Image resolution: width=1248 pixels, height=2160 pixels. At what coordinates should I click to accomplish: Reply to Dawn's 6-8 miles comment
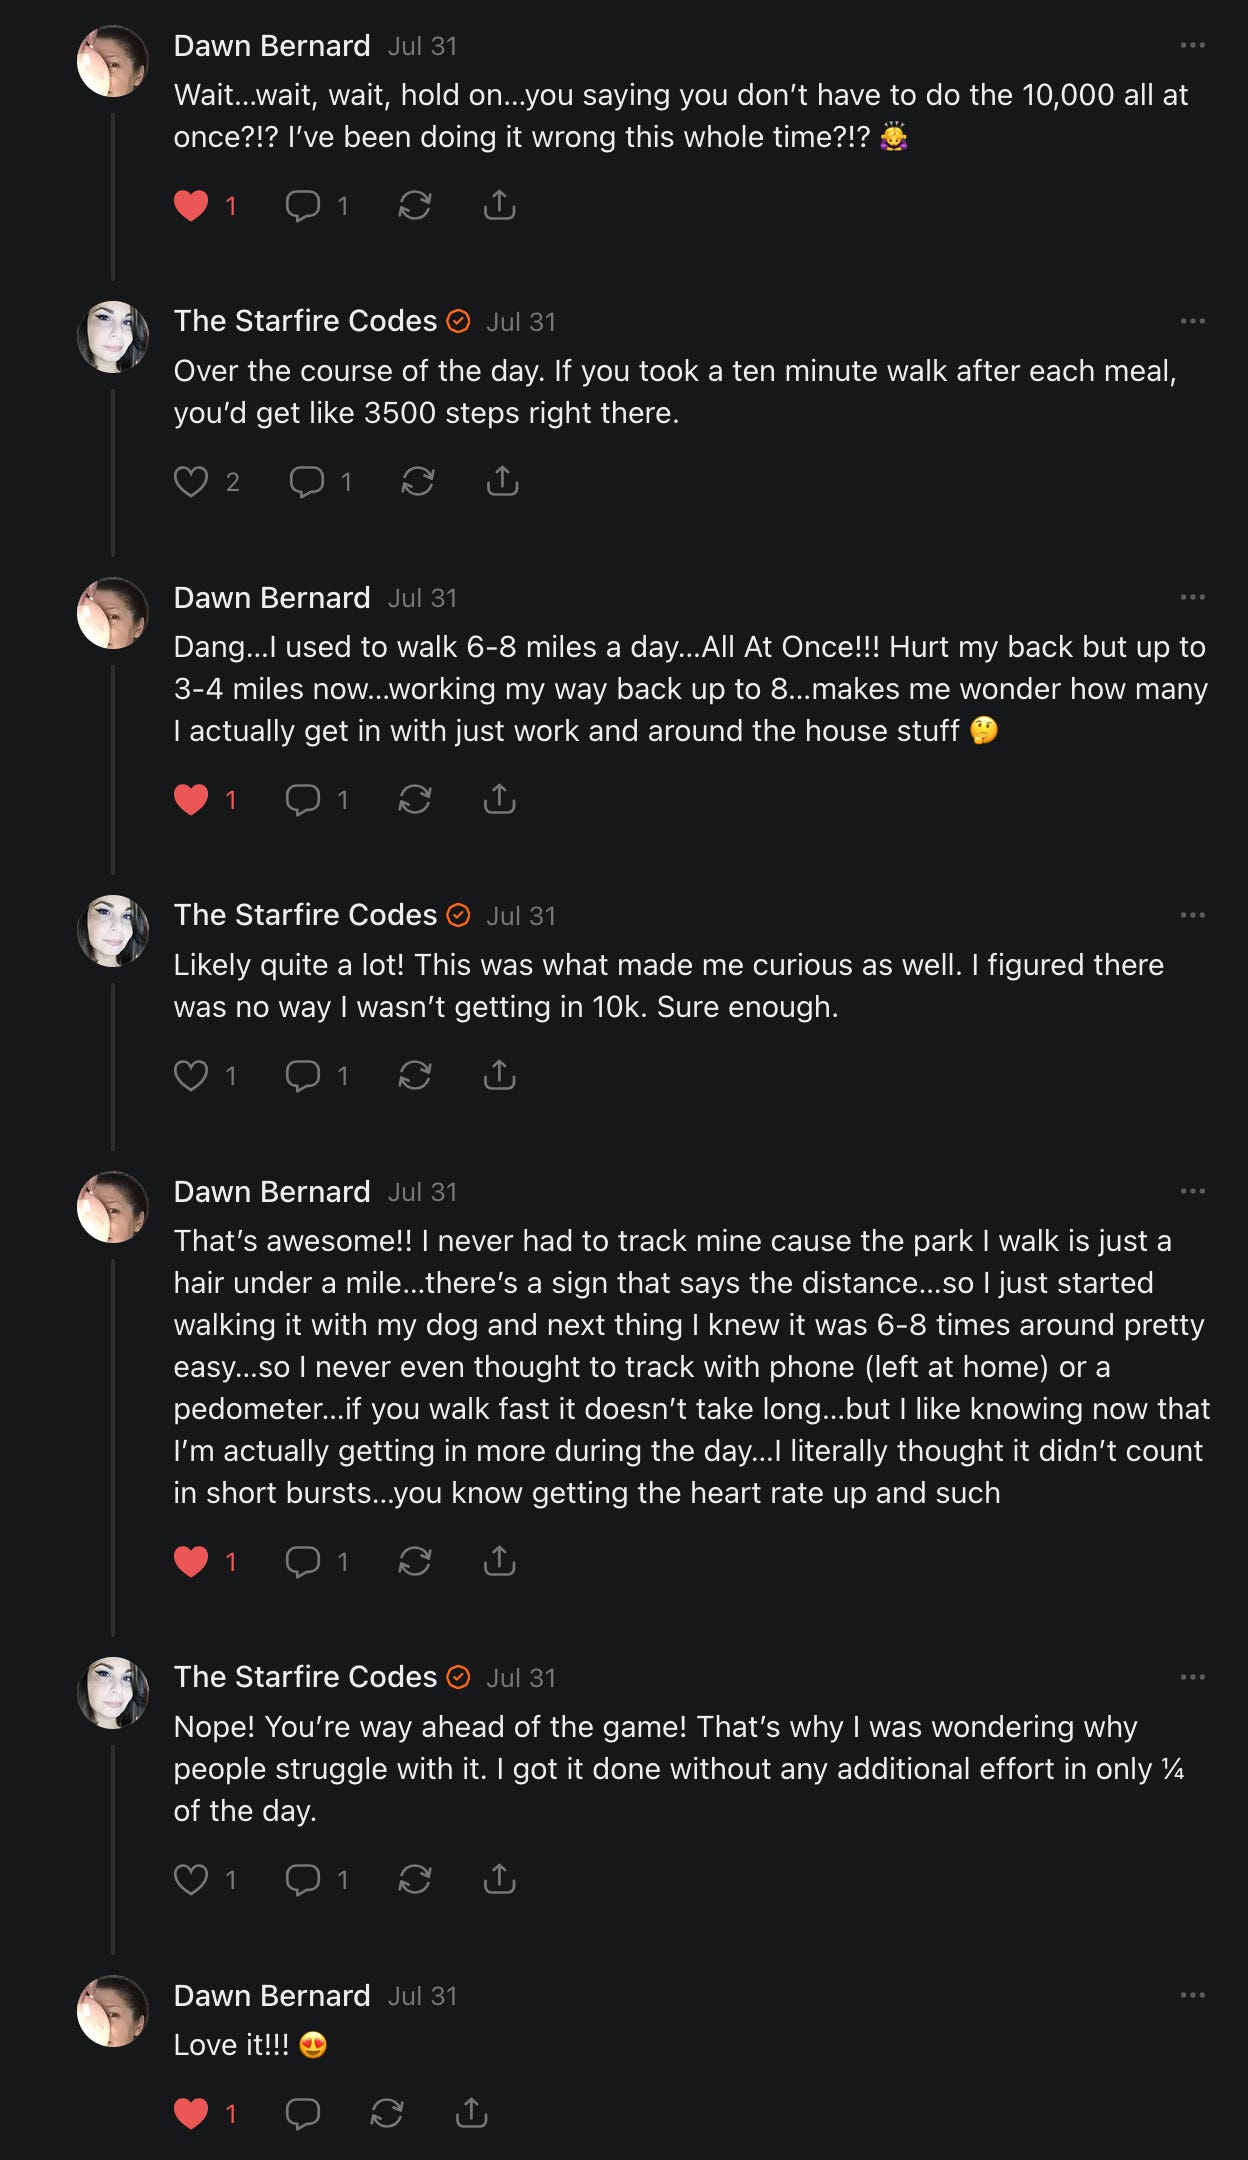(x=303, y=800)
